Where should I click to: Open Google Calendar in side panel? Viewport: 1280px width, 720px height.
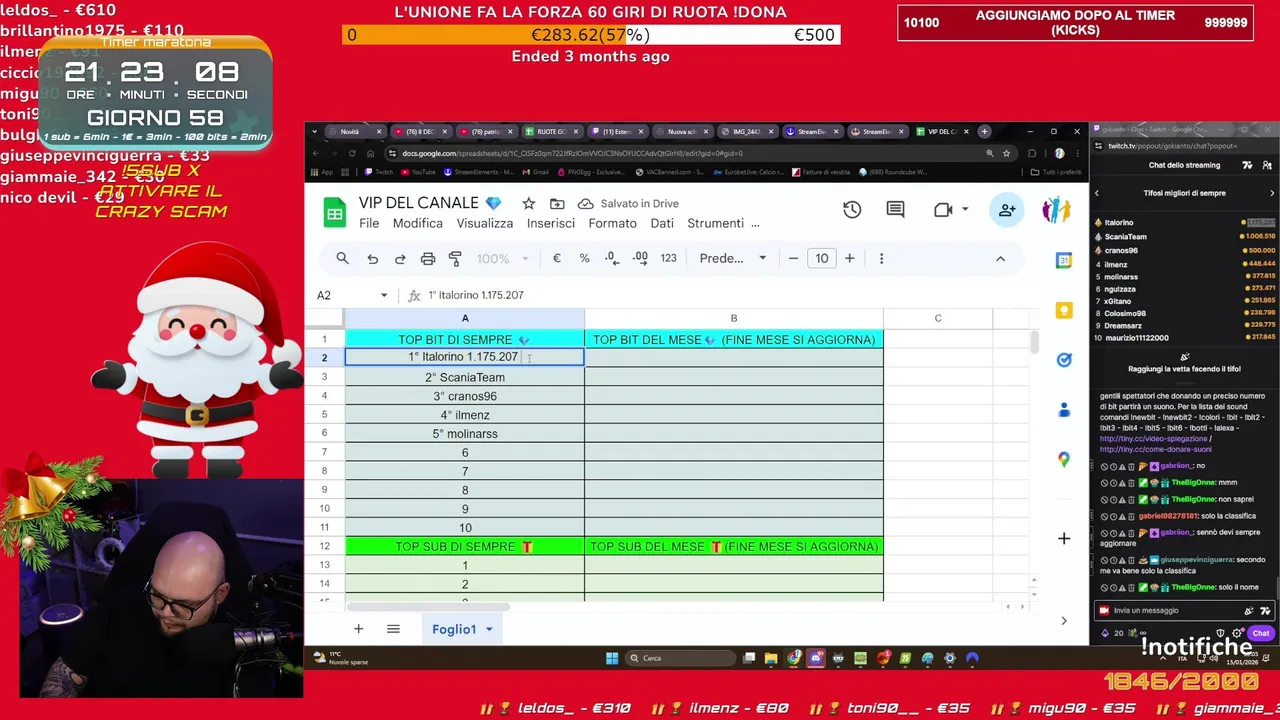1064,260
